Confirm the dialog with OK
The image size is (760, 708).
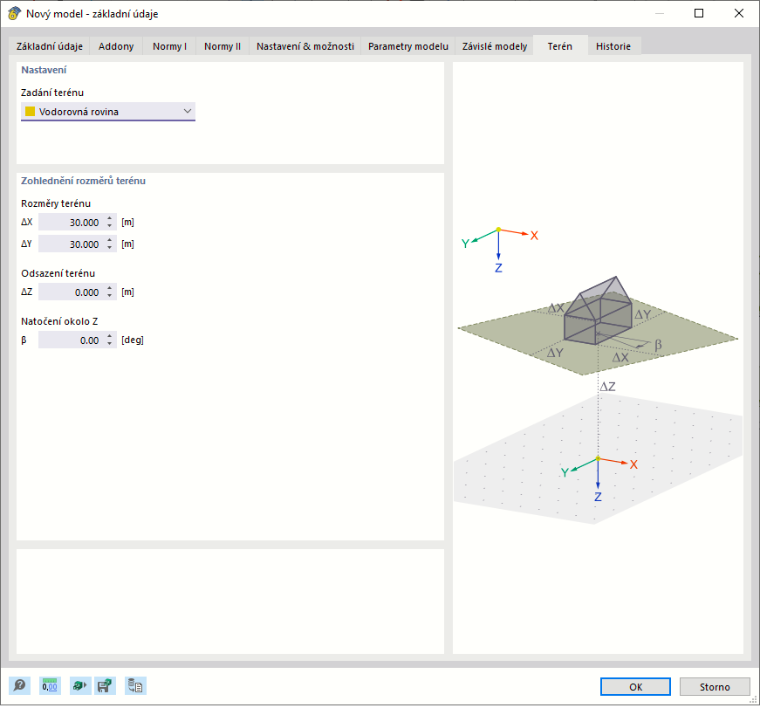click(x=635, y=687)
